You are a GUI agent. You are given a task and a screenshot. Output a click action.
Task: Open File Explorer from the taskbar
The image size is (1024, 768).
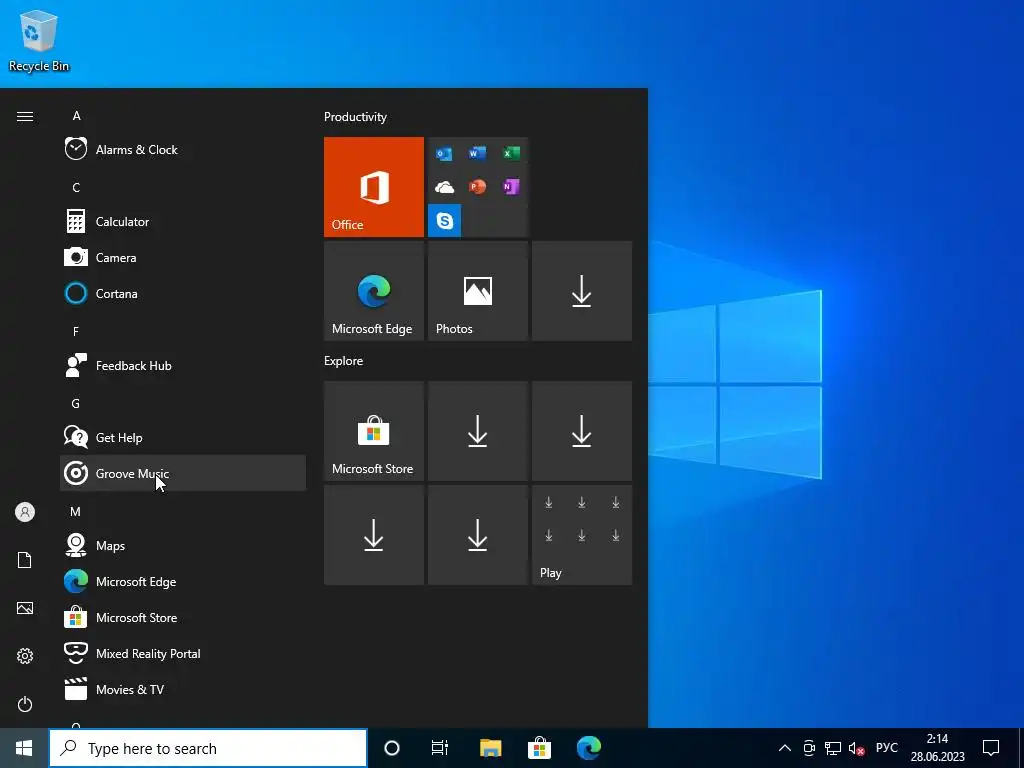pos(490,748)
